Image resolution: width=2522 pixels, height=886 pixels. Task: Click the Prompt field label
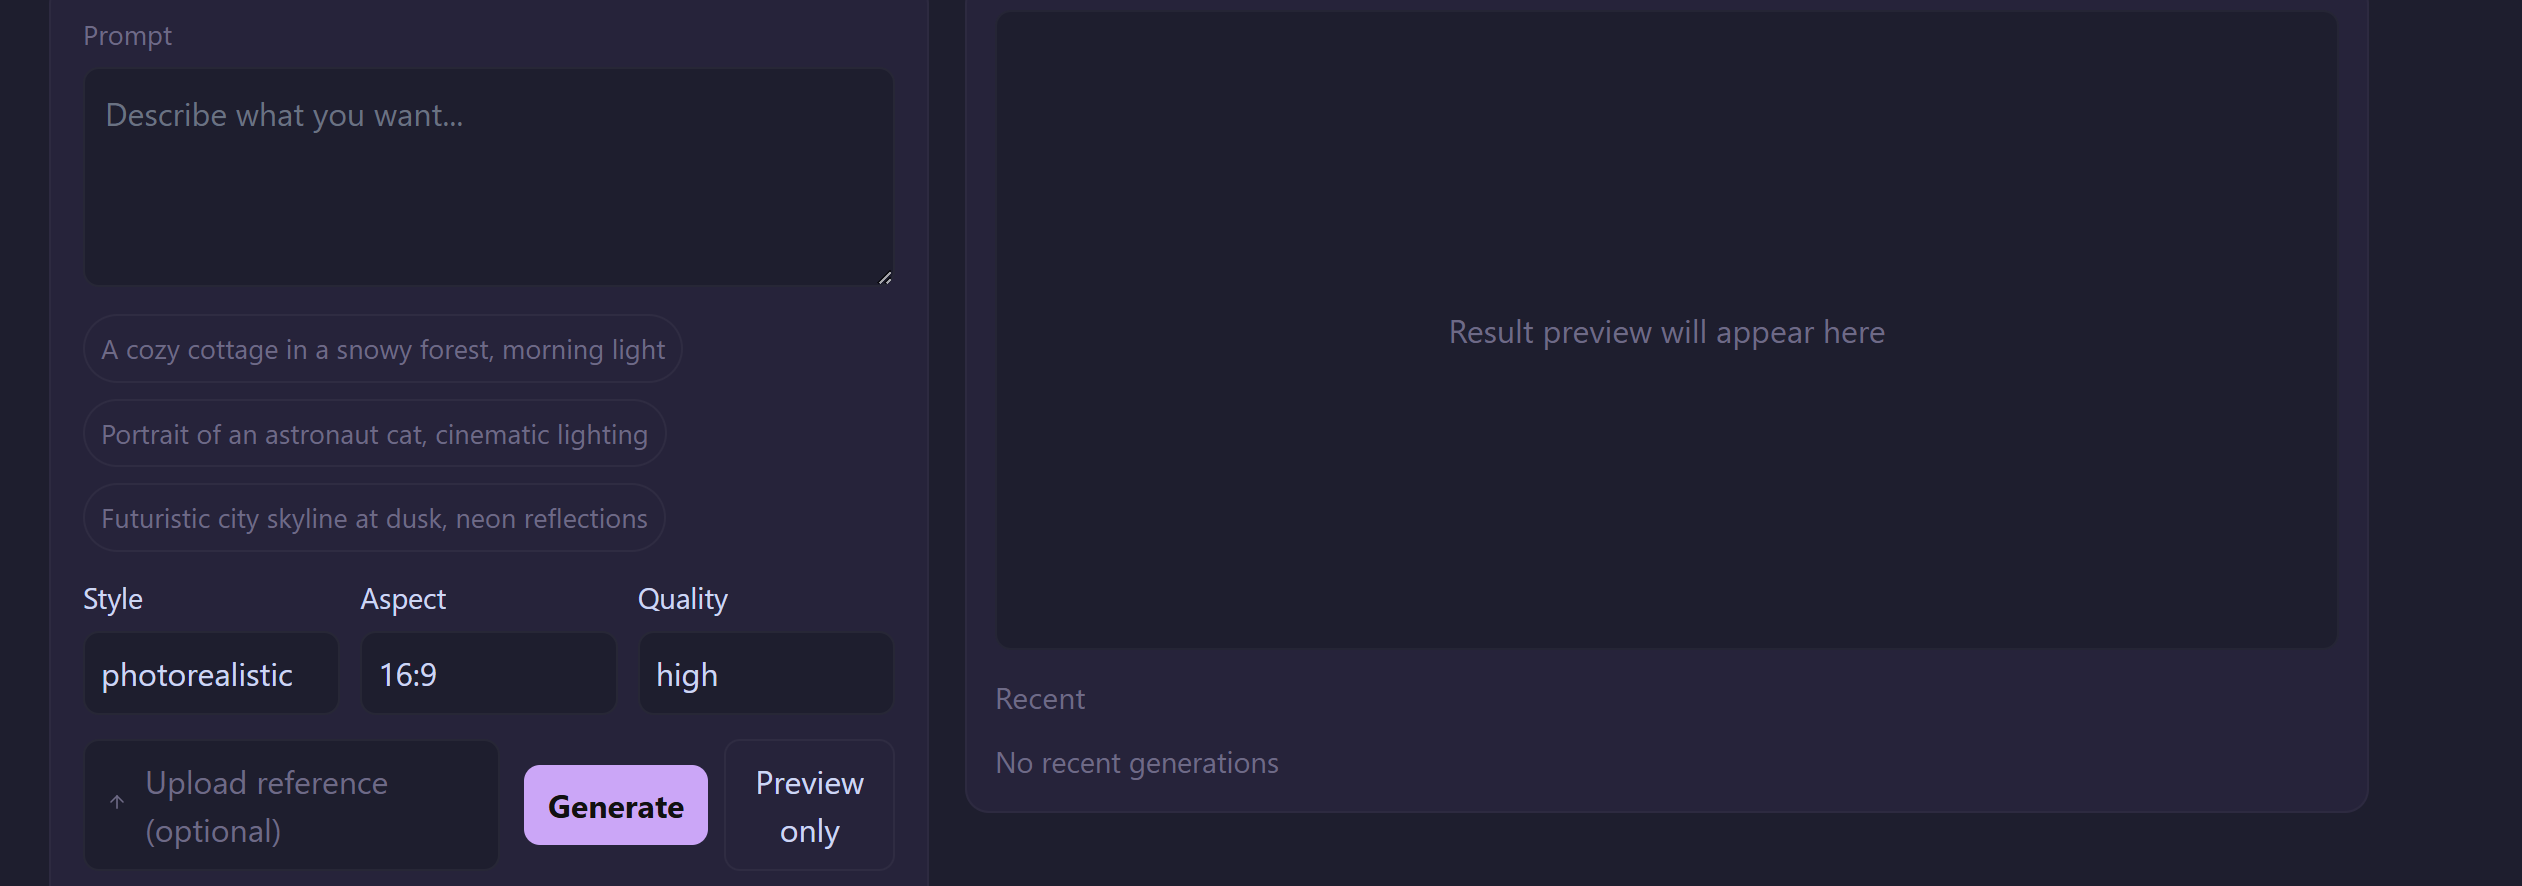point(127,36)
